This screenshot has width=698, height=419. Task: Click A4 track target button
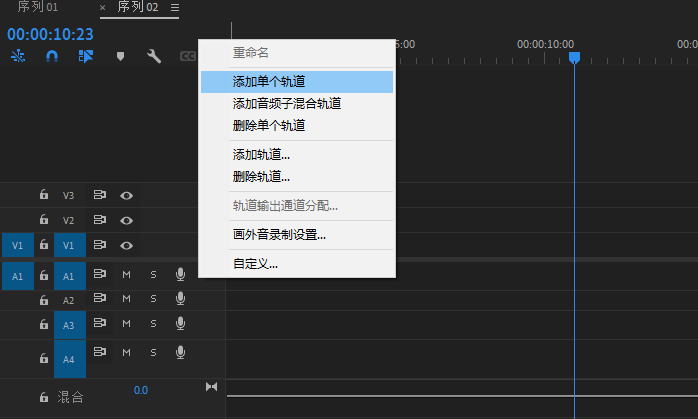coord(69,358)
